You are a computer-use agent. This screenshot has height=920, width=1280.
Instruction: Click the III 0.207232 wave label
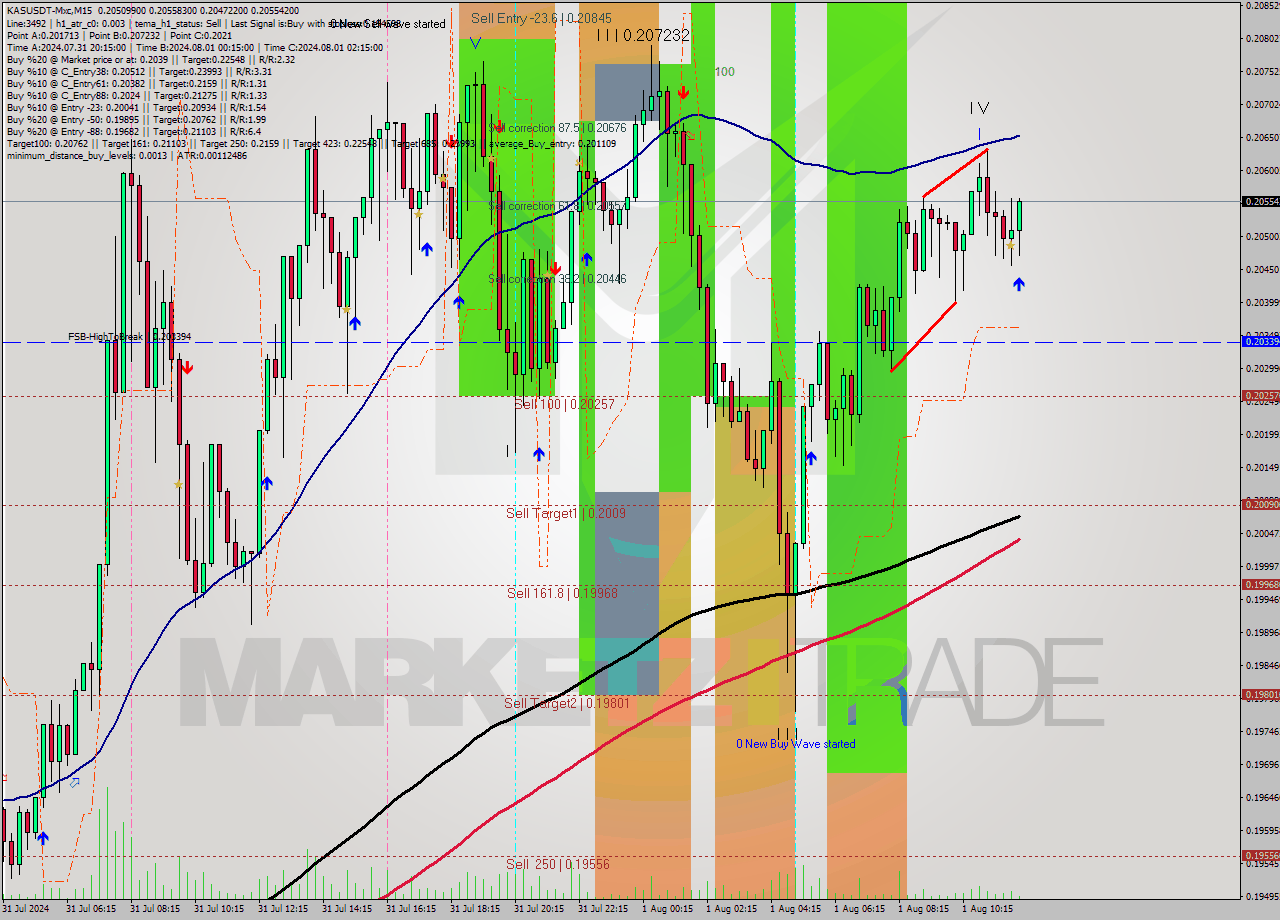pyautogui.click(x=643, y=35)
